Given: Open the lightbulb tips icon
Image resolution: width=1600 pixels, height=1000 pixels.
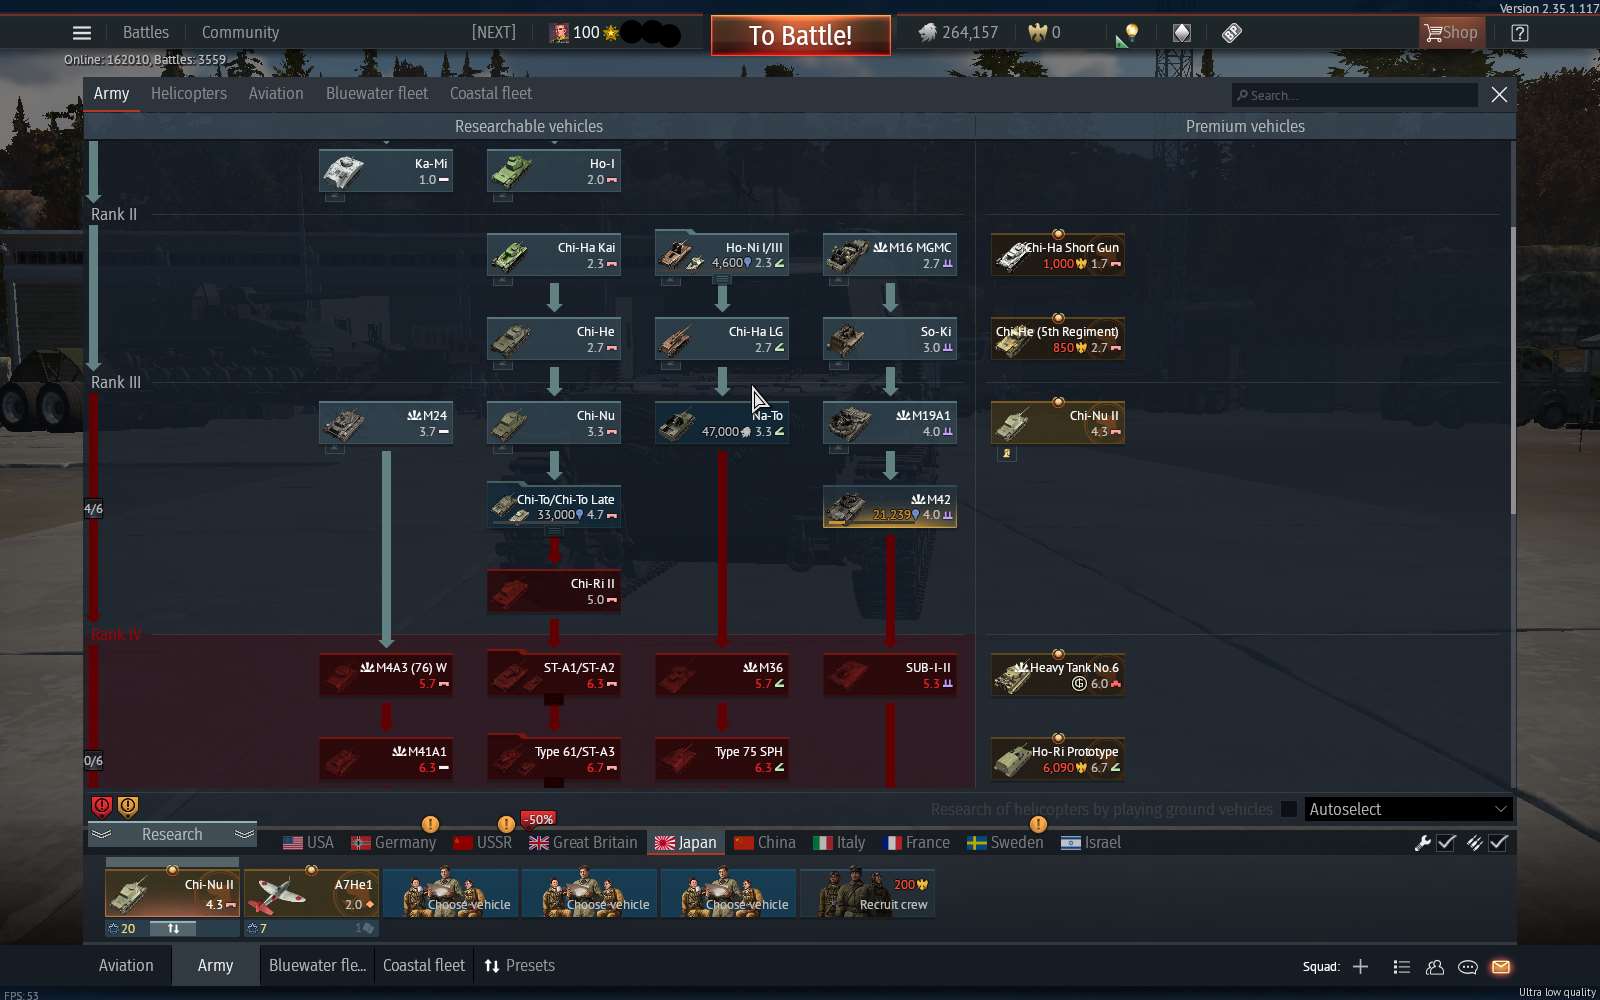Looking at the screenshot, I should tap(1129, 34).
